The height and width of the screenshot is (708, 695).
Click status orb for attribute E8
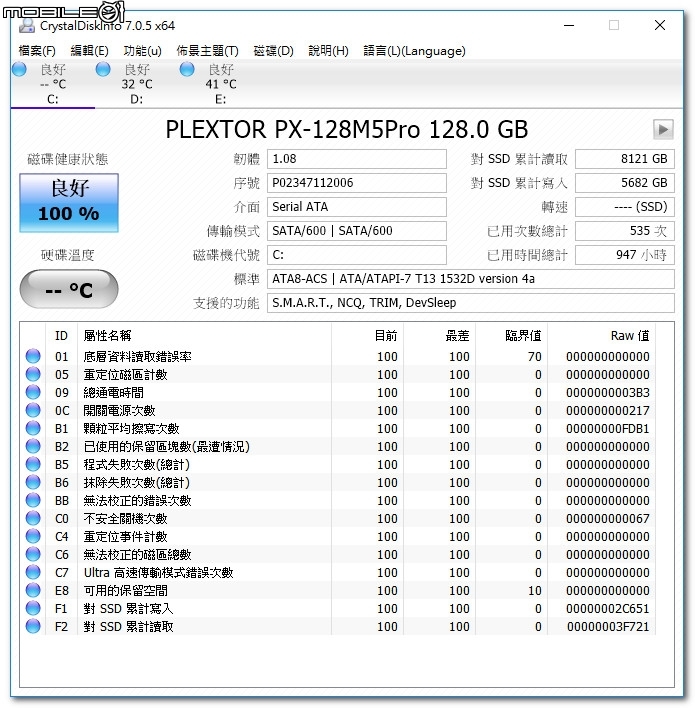pos(33,590)
